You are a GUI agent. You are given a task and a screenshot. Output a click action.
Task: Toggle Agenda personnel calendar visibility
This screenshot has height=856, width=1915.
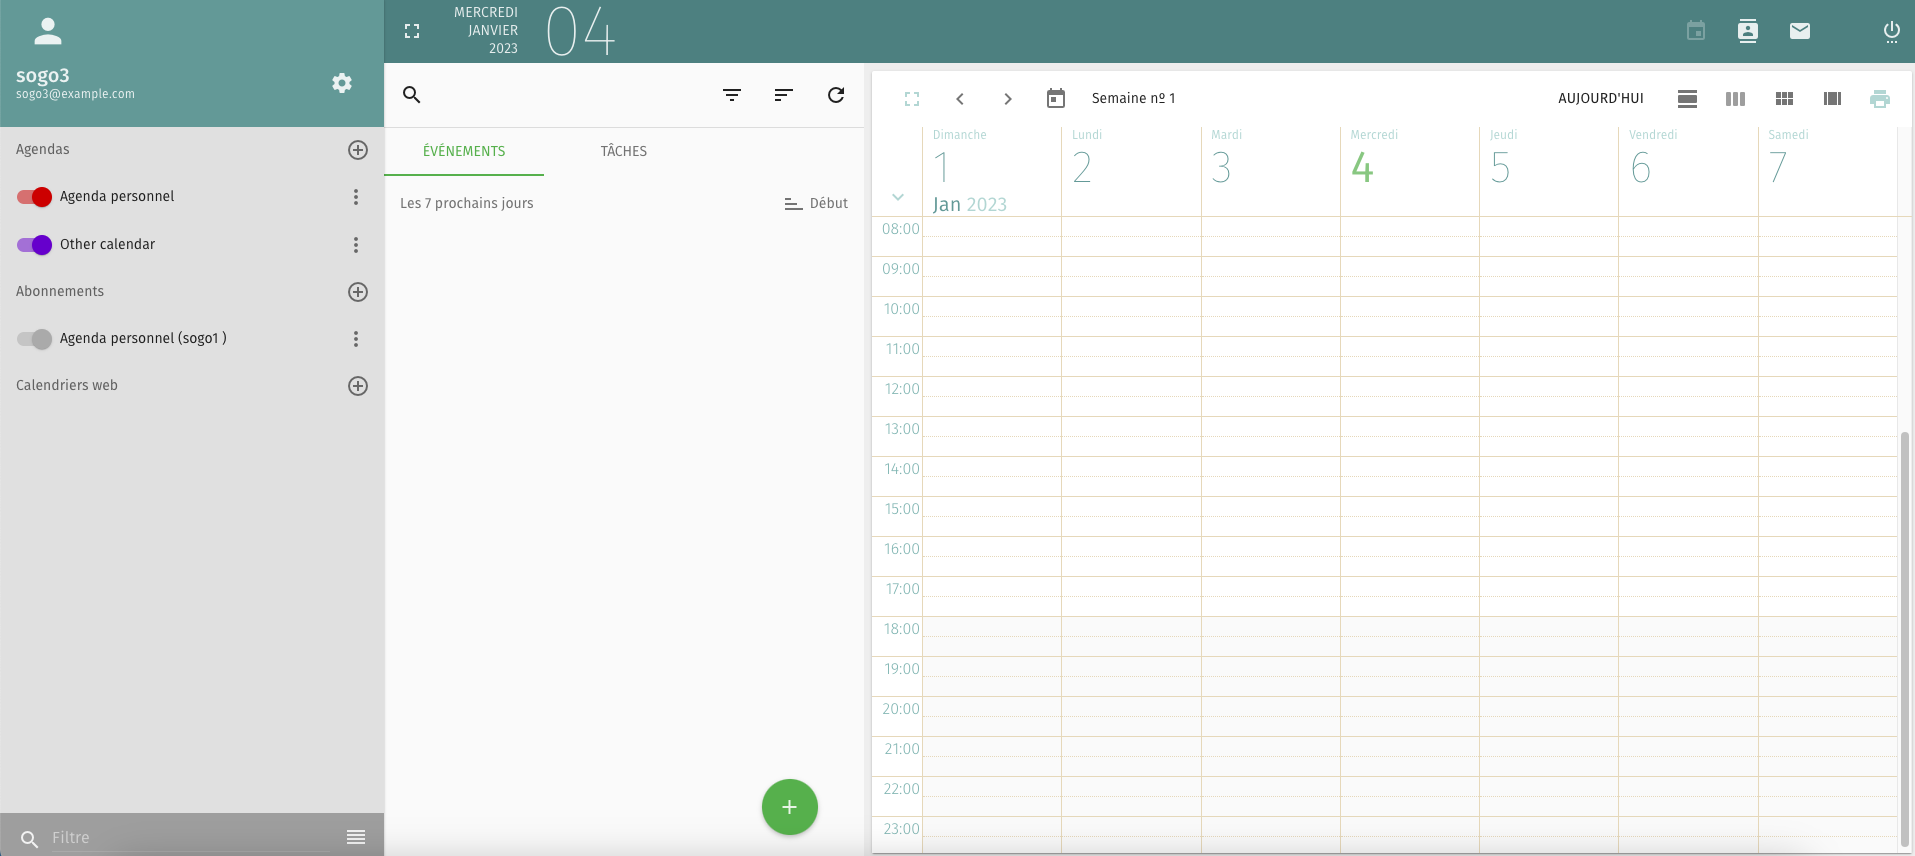(x=34, y=197)
